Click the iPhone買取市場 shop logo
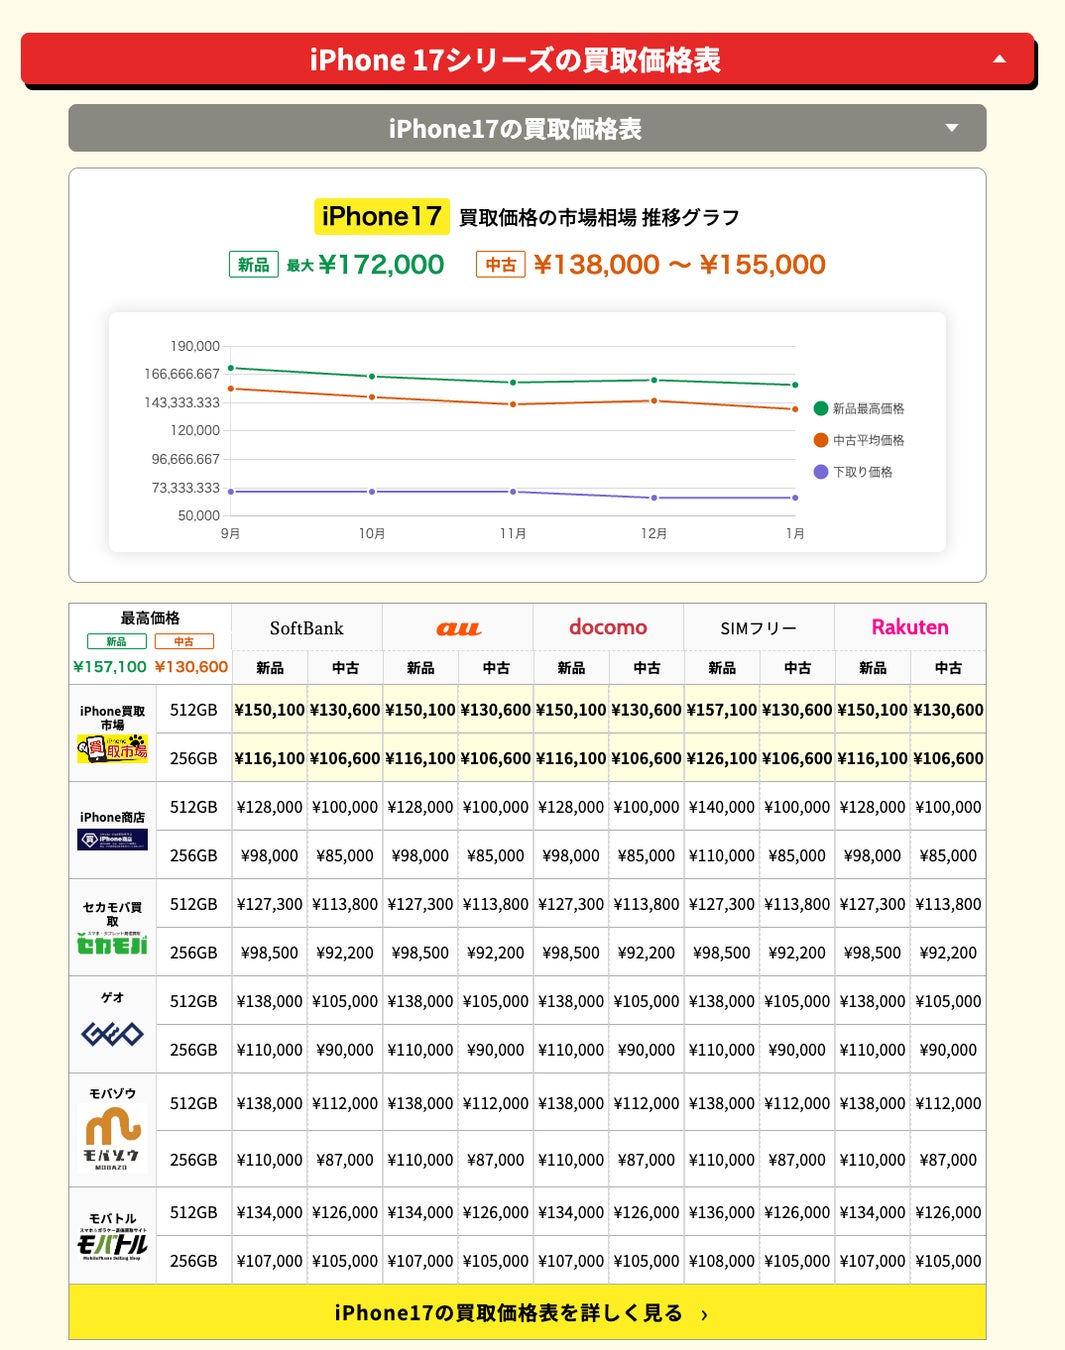Image resolution: width=1065 pixels, height=1350 pixels. click(x=112, y=748)
